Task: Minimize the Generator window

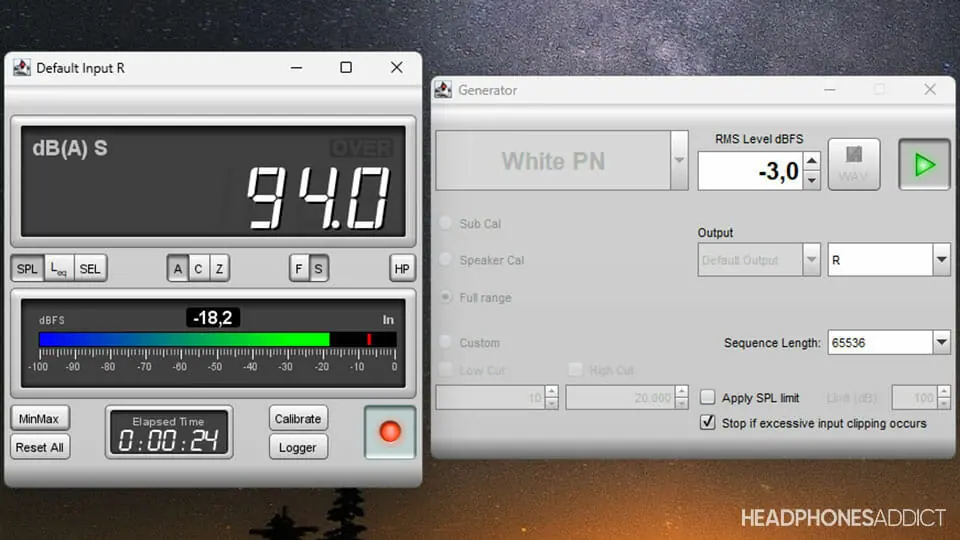Action: (x=830, y=89)
